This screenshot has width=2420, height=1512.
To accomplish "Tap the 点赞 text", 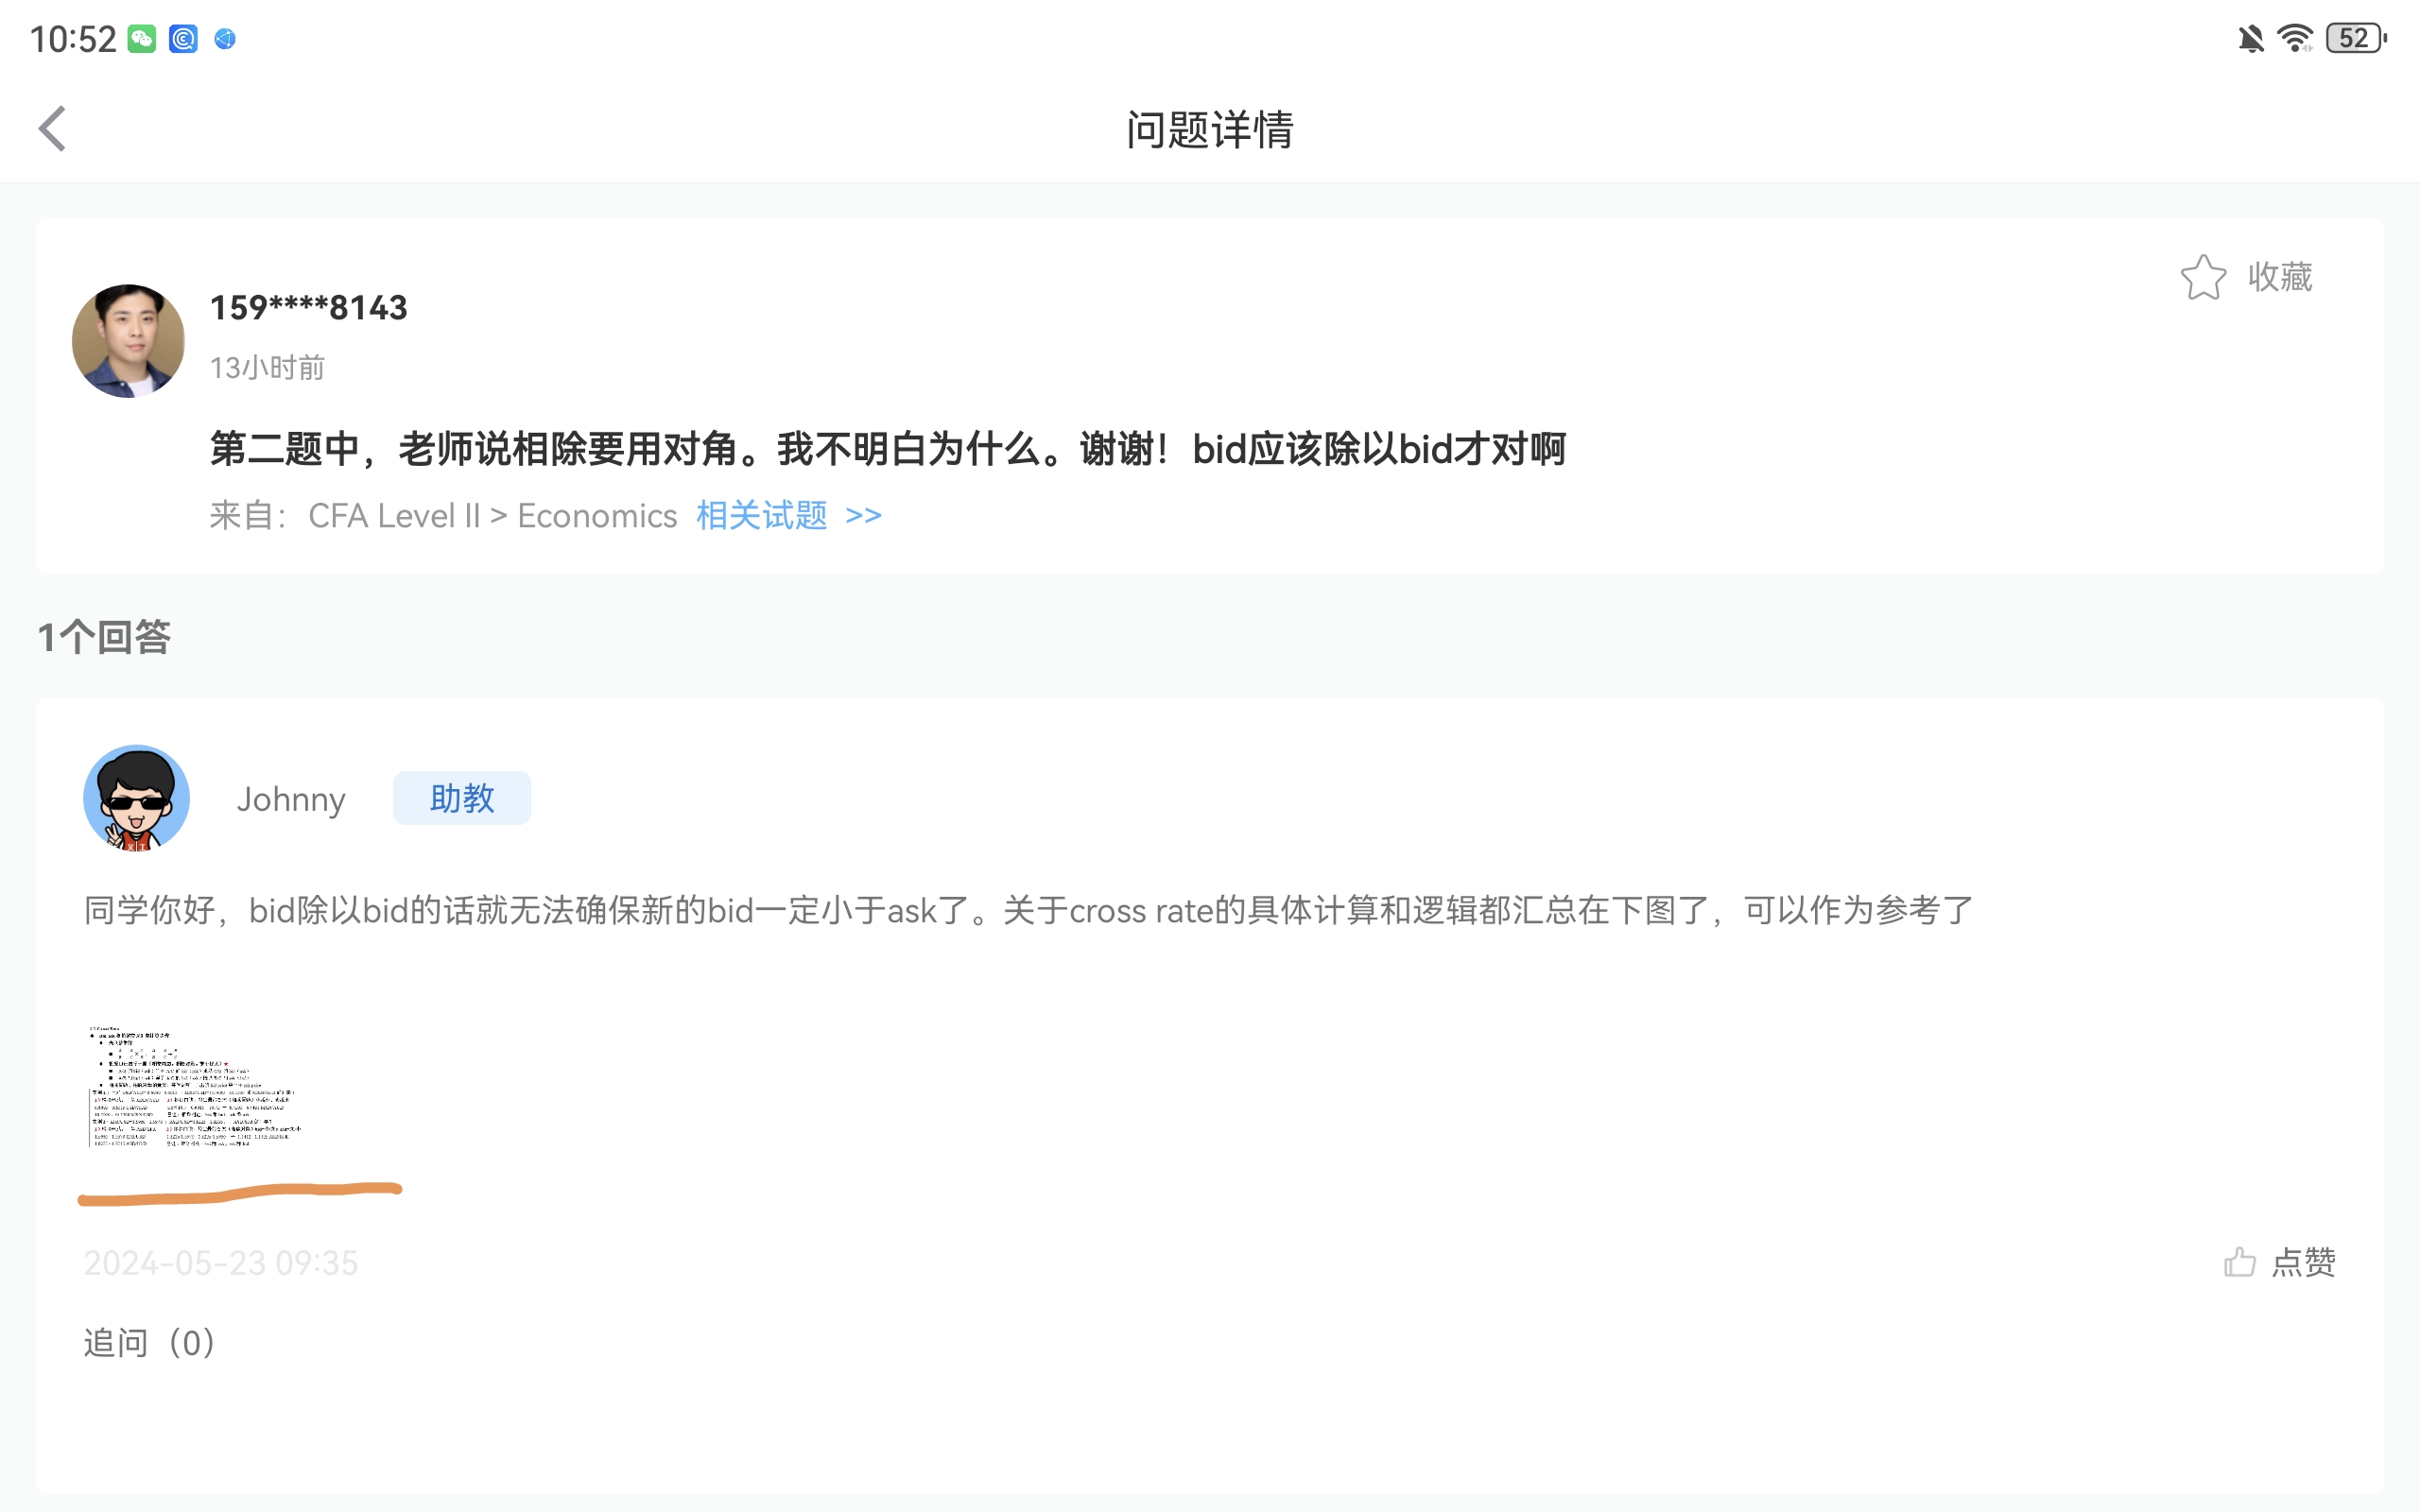I will point(2303,1262).
